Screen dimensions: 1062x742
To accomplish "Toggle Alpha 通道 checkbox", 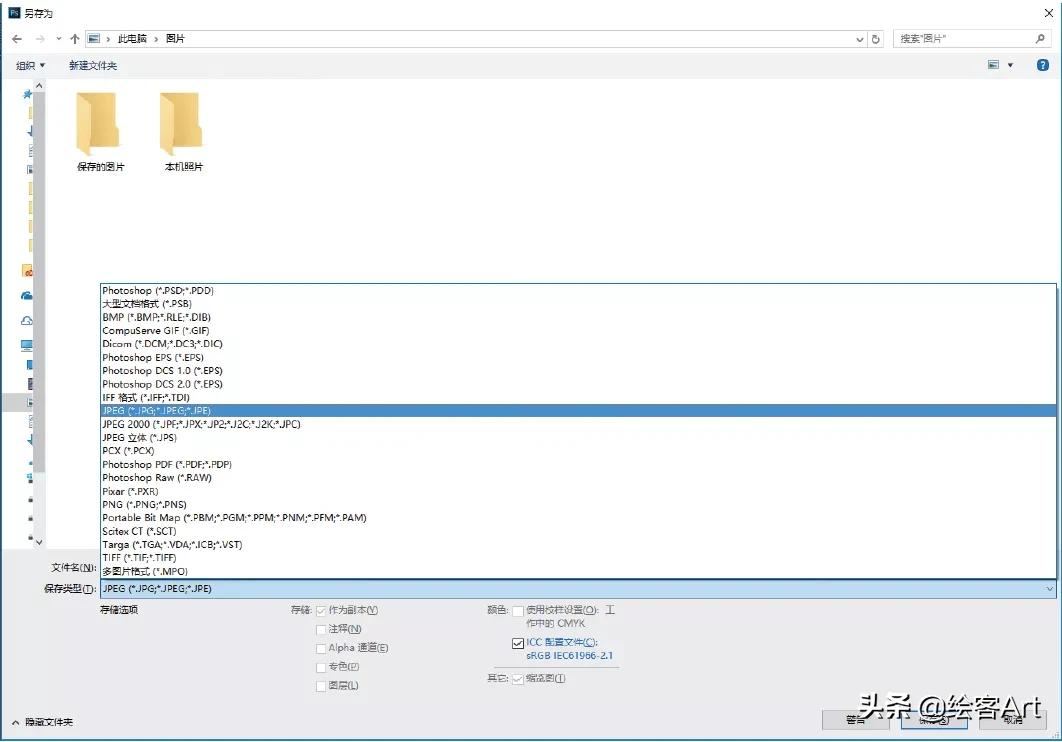I will (321, 649).
